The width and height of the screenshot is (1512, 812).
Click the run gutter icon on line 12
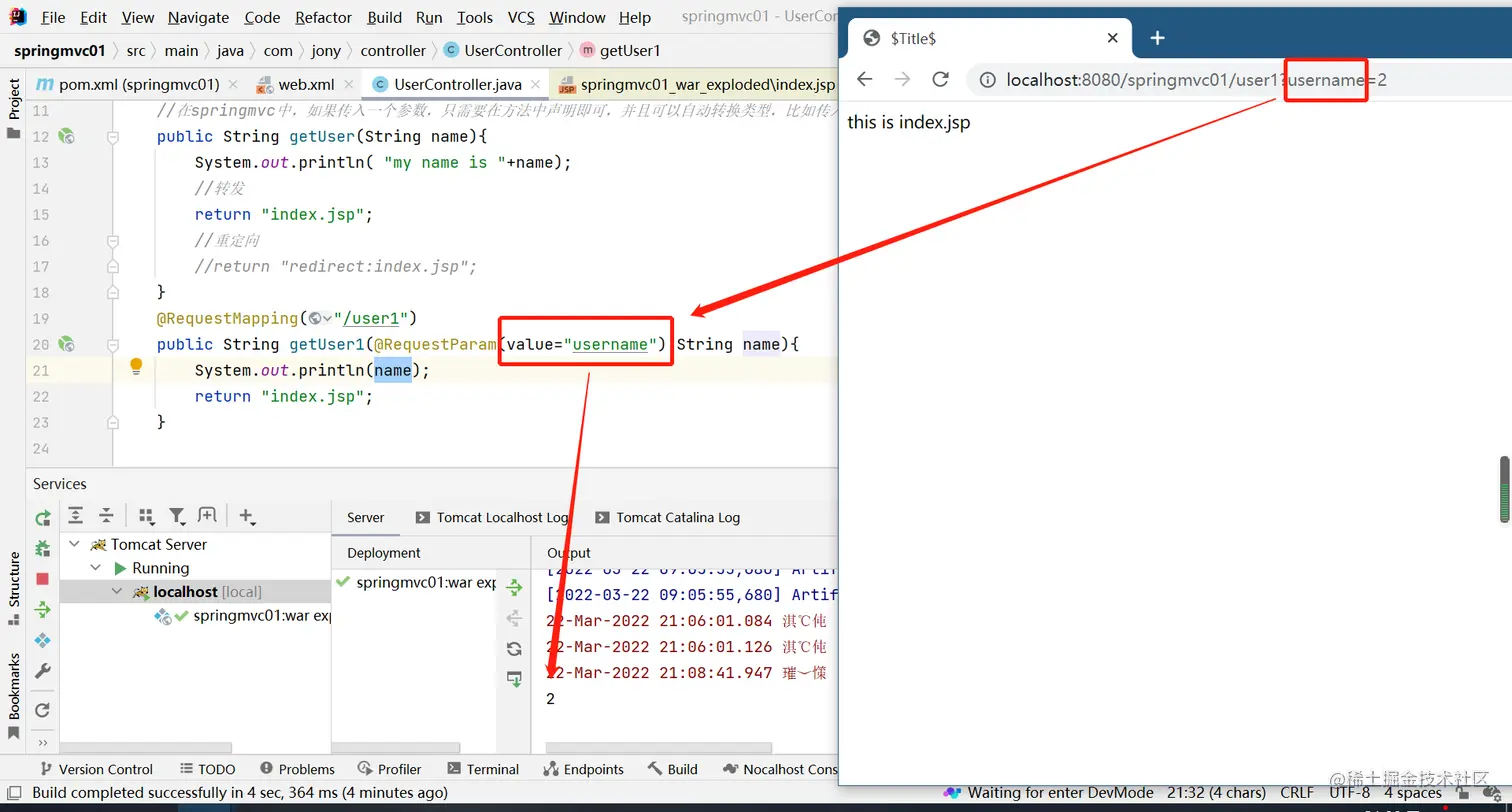[67, 136]
